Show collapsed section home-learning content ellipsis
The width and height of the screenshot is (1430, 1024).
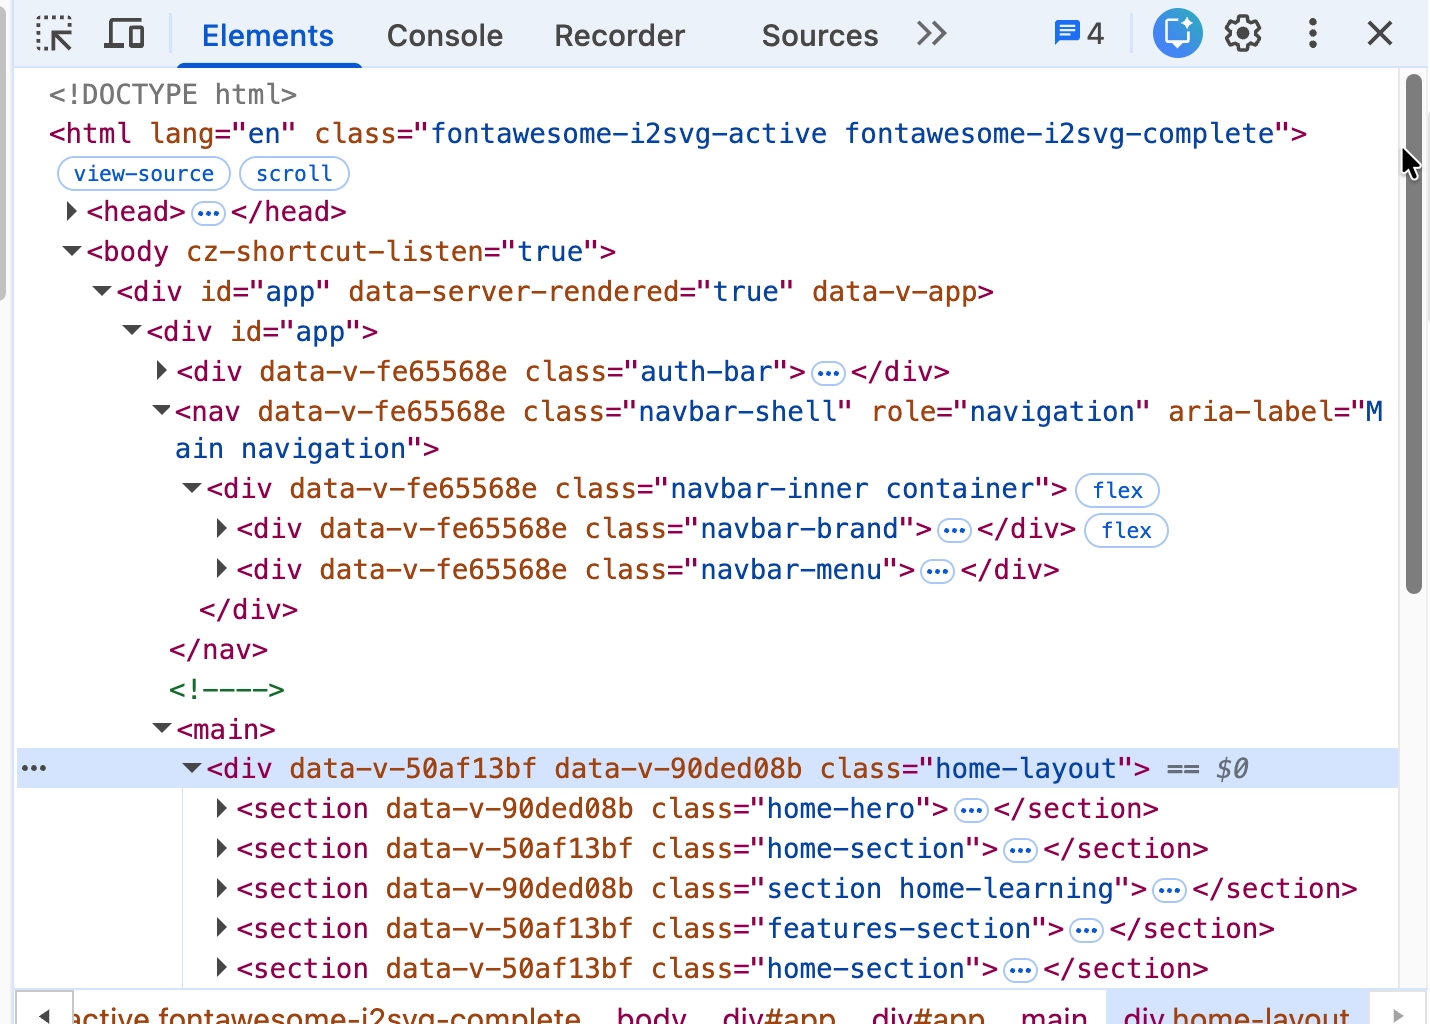click(1169, 890)
